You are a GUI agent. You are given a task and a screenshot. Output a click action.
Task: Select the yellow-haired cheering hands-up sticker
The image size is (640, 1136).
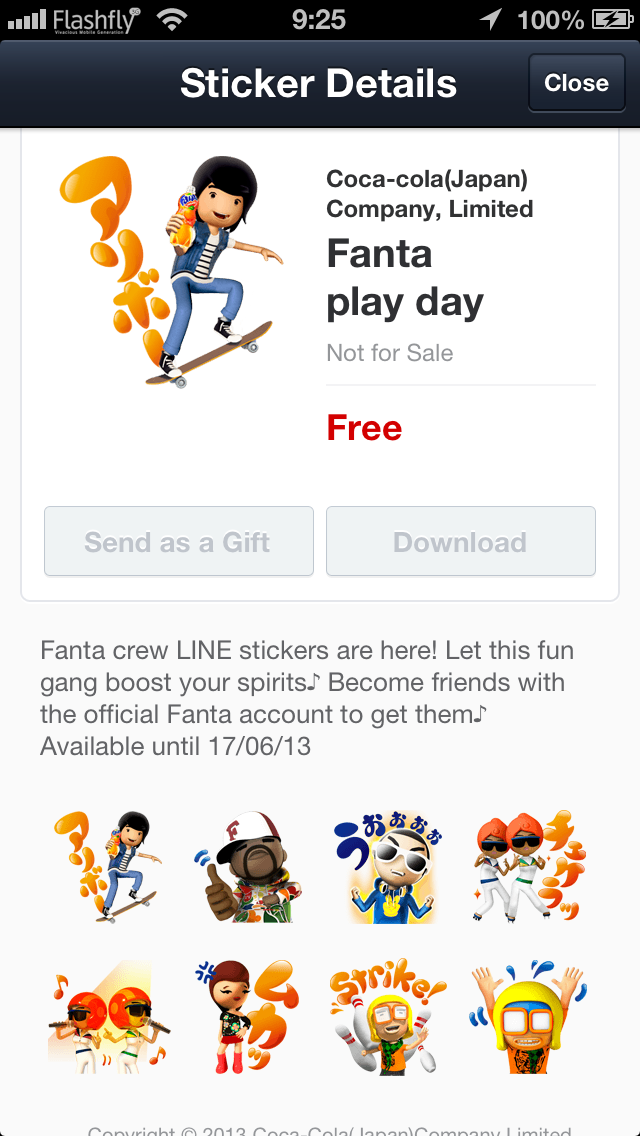tap(528, 1016)
